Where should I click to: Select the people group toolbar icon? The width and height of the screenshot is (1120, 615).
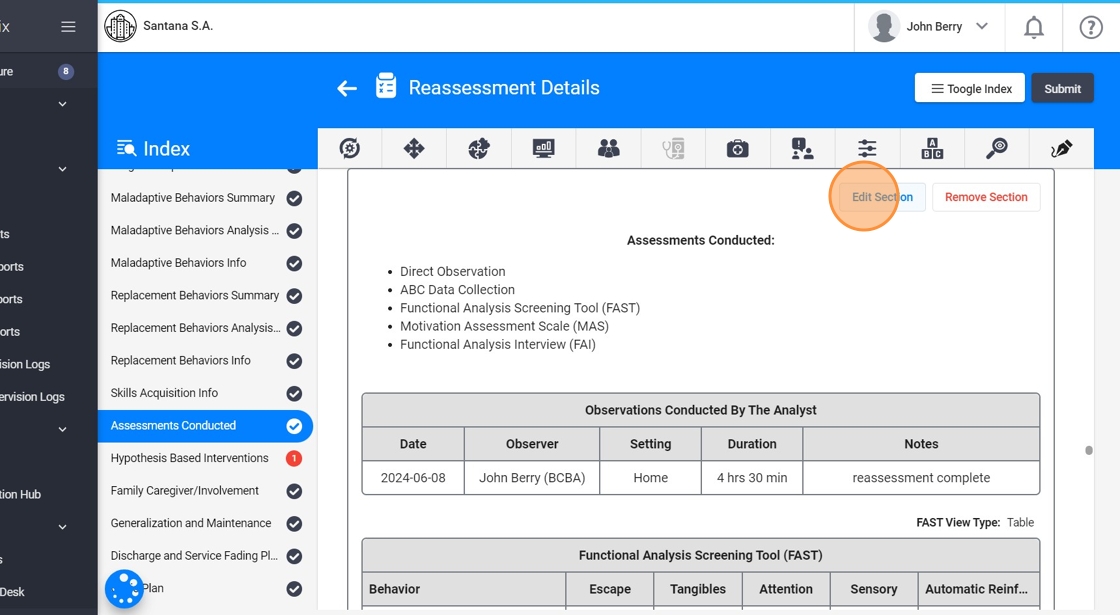click(x=609, y=149)
